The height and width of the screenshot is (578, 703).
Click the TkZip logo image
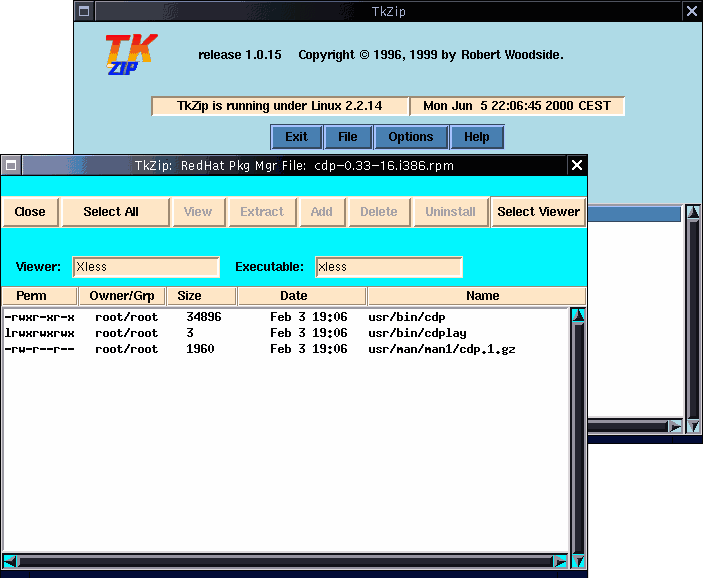(x=131, y=54)
